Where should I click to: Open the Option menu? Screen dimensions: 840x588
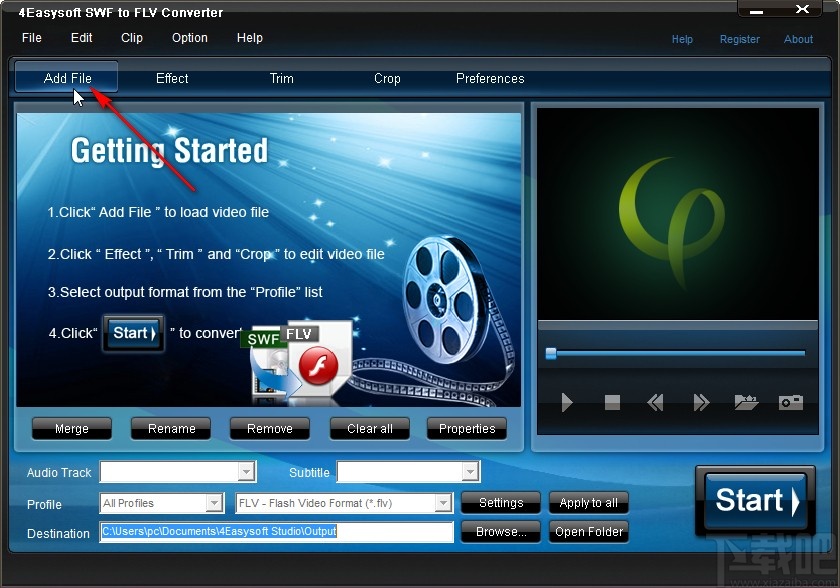[189, 38]
